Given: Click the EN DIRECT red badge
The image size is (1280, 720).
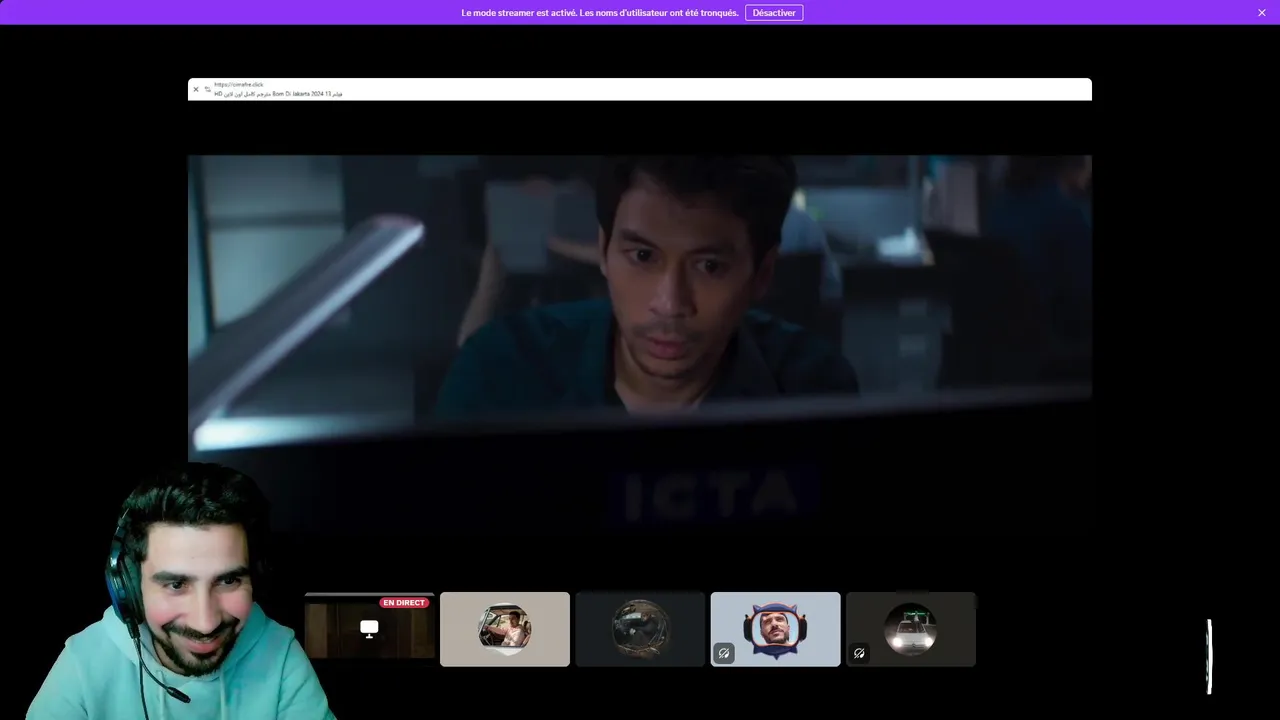Looking at the screenshot, I should [404, 603].
